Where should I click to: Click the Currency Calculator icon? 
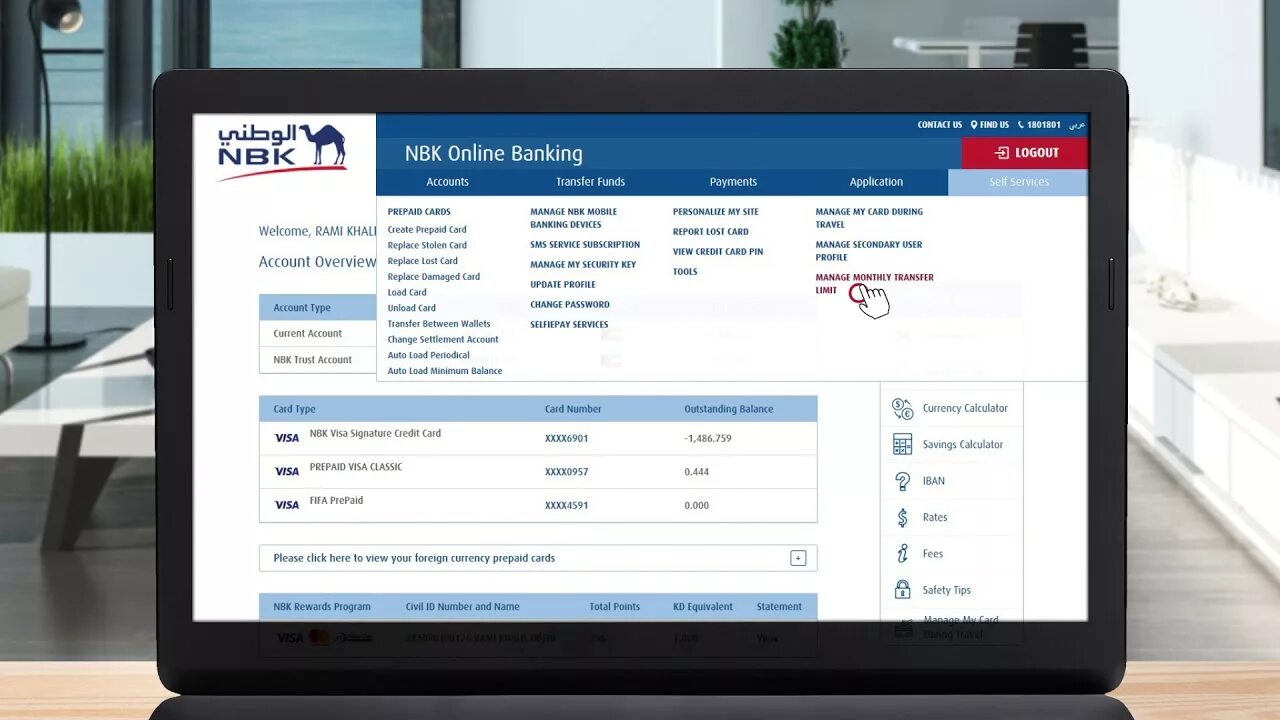[902, 409]
